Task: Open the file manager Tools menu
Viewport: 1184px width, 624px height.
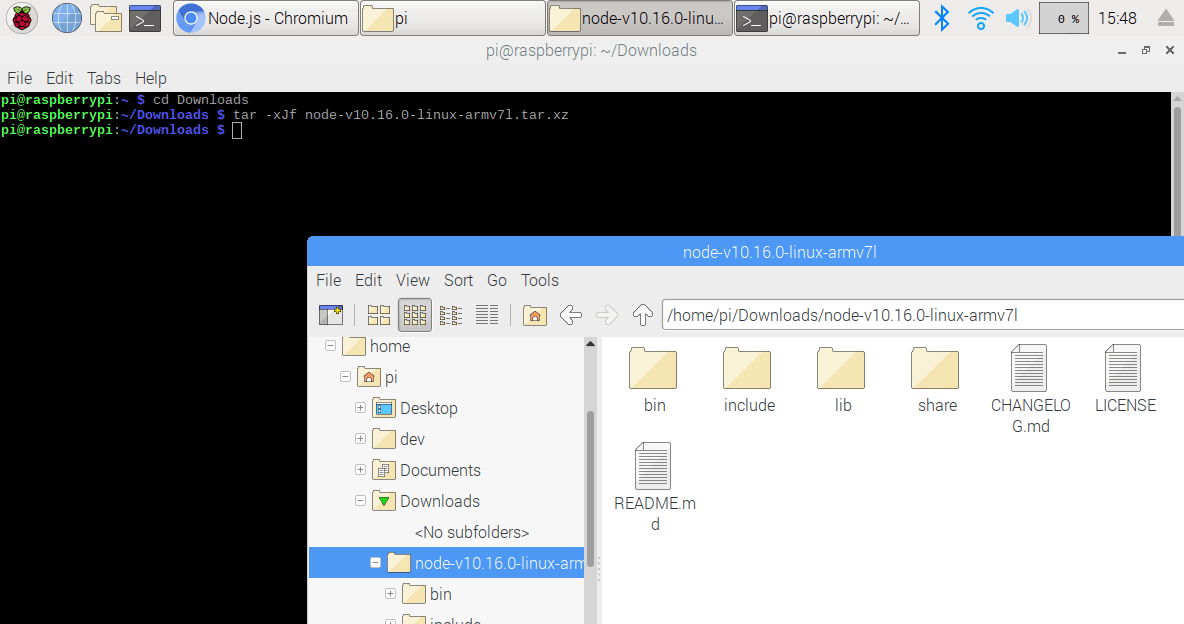Action: coord(540,280)
